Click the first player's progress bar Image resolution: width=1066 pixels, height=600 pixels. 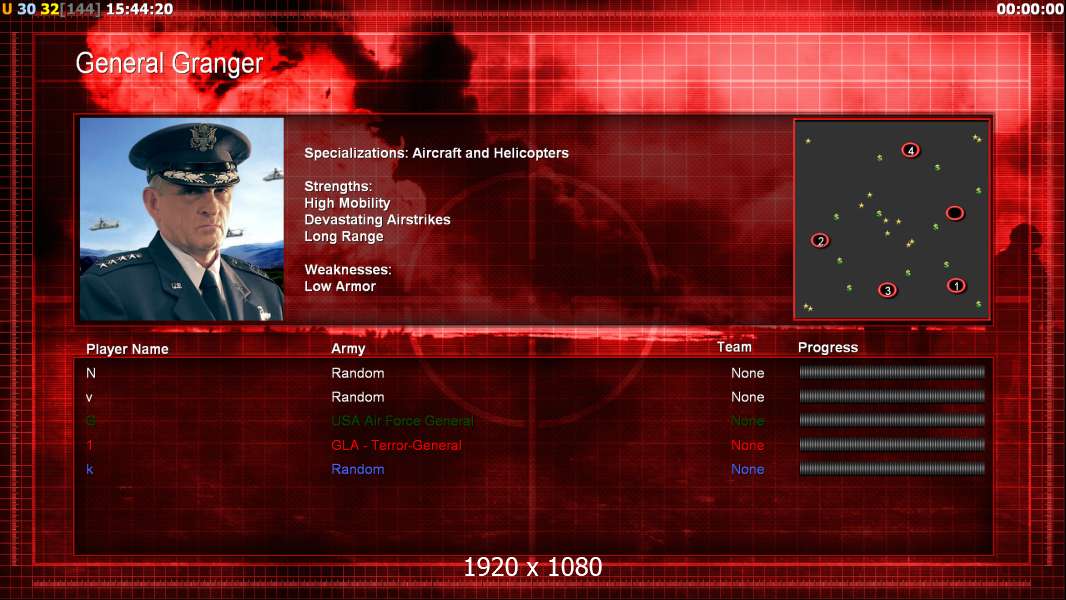click(892, 372)
